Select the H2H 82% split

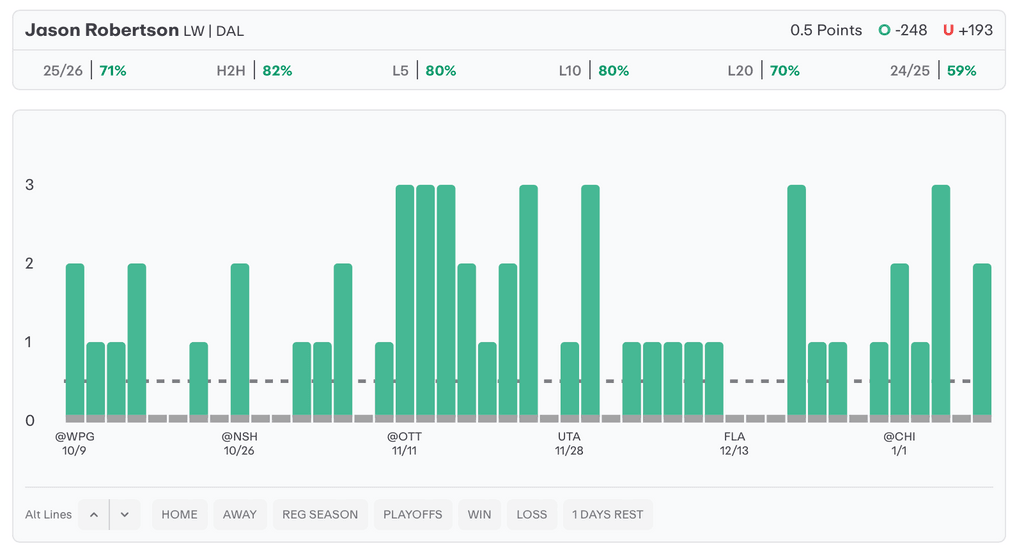[x=254, y=71]
